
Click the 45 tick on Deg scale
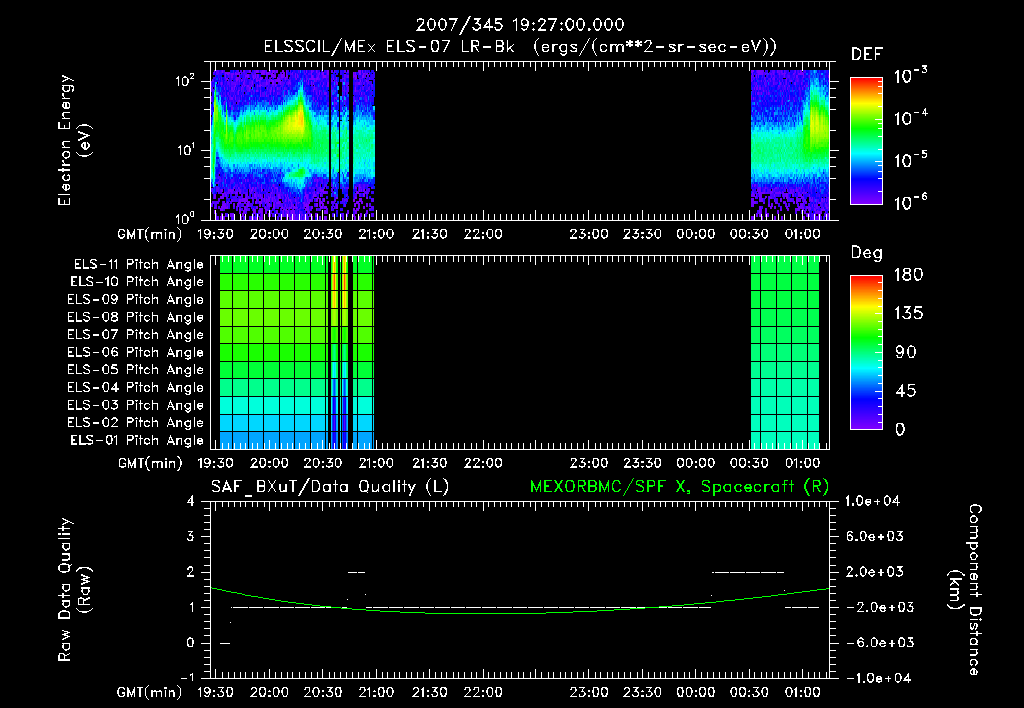[906, 391]
